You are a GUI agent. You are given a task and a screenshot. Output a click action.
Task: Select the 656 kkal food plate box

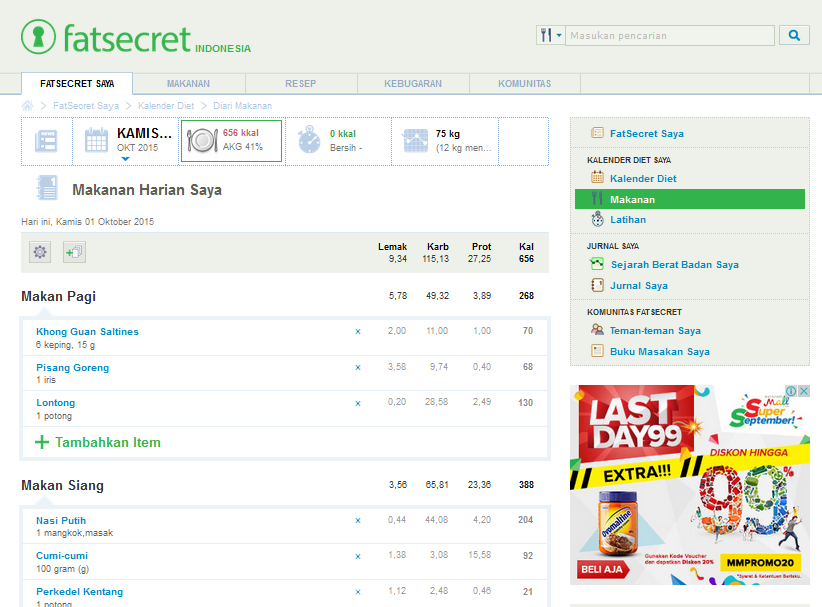231,141
